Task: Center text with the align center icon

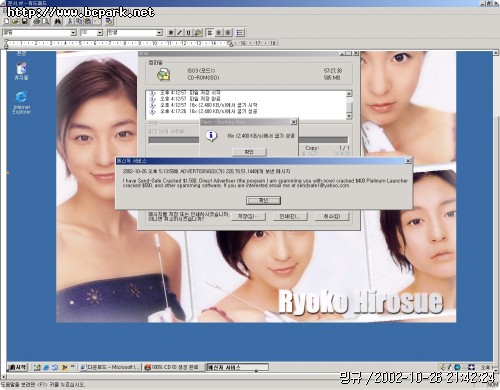Action: (219, 32)
